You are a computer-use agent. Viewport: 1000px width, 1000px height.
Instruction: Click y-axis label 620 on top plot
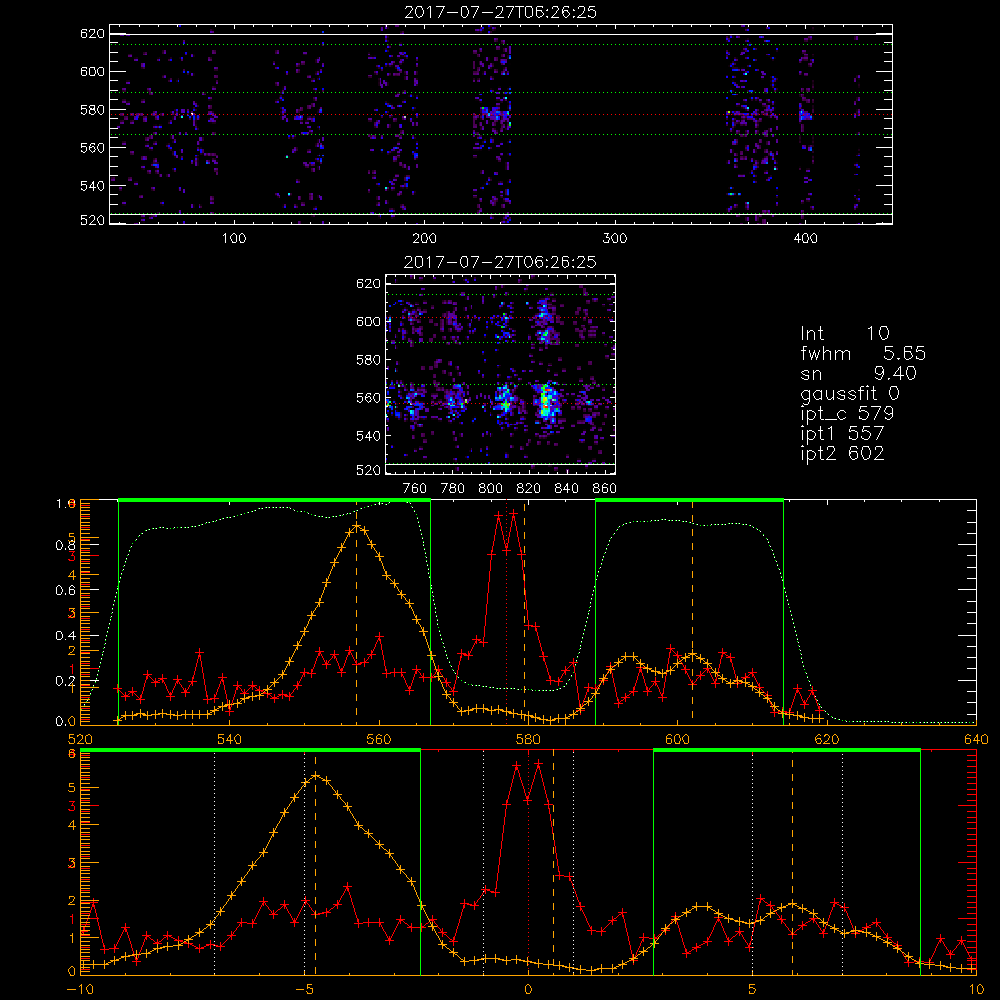point(92,34)
